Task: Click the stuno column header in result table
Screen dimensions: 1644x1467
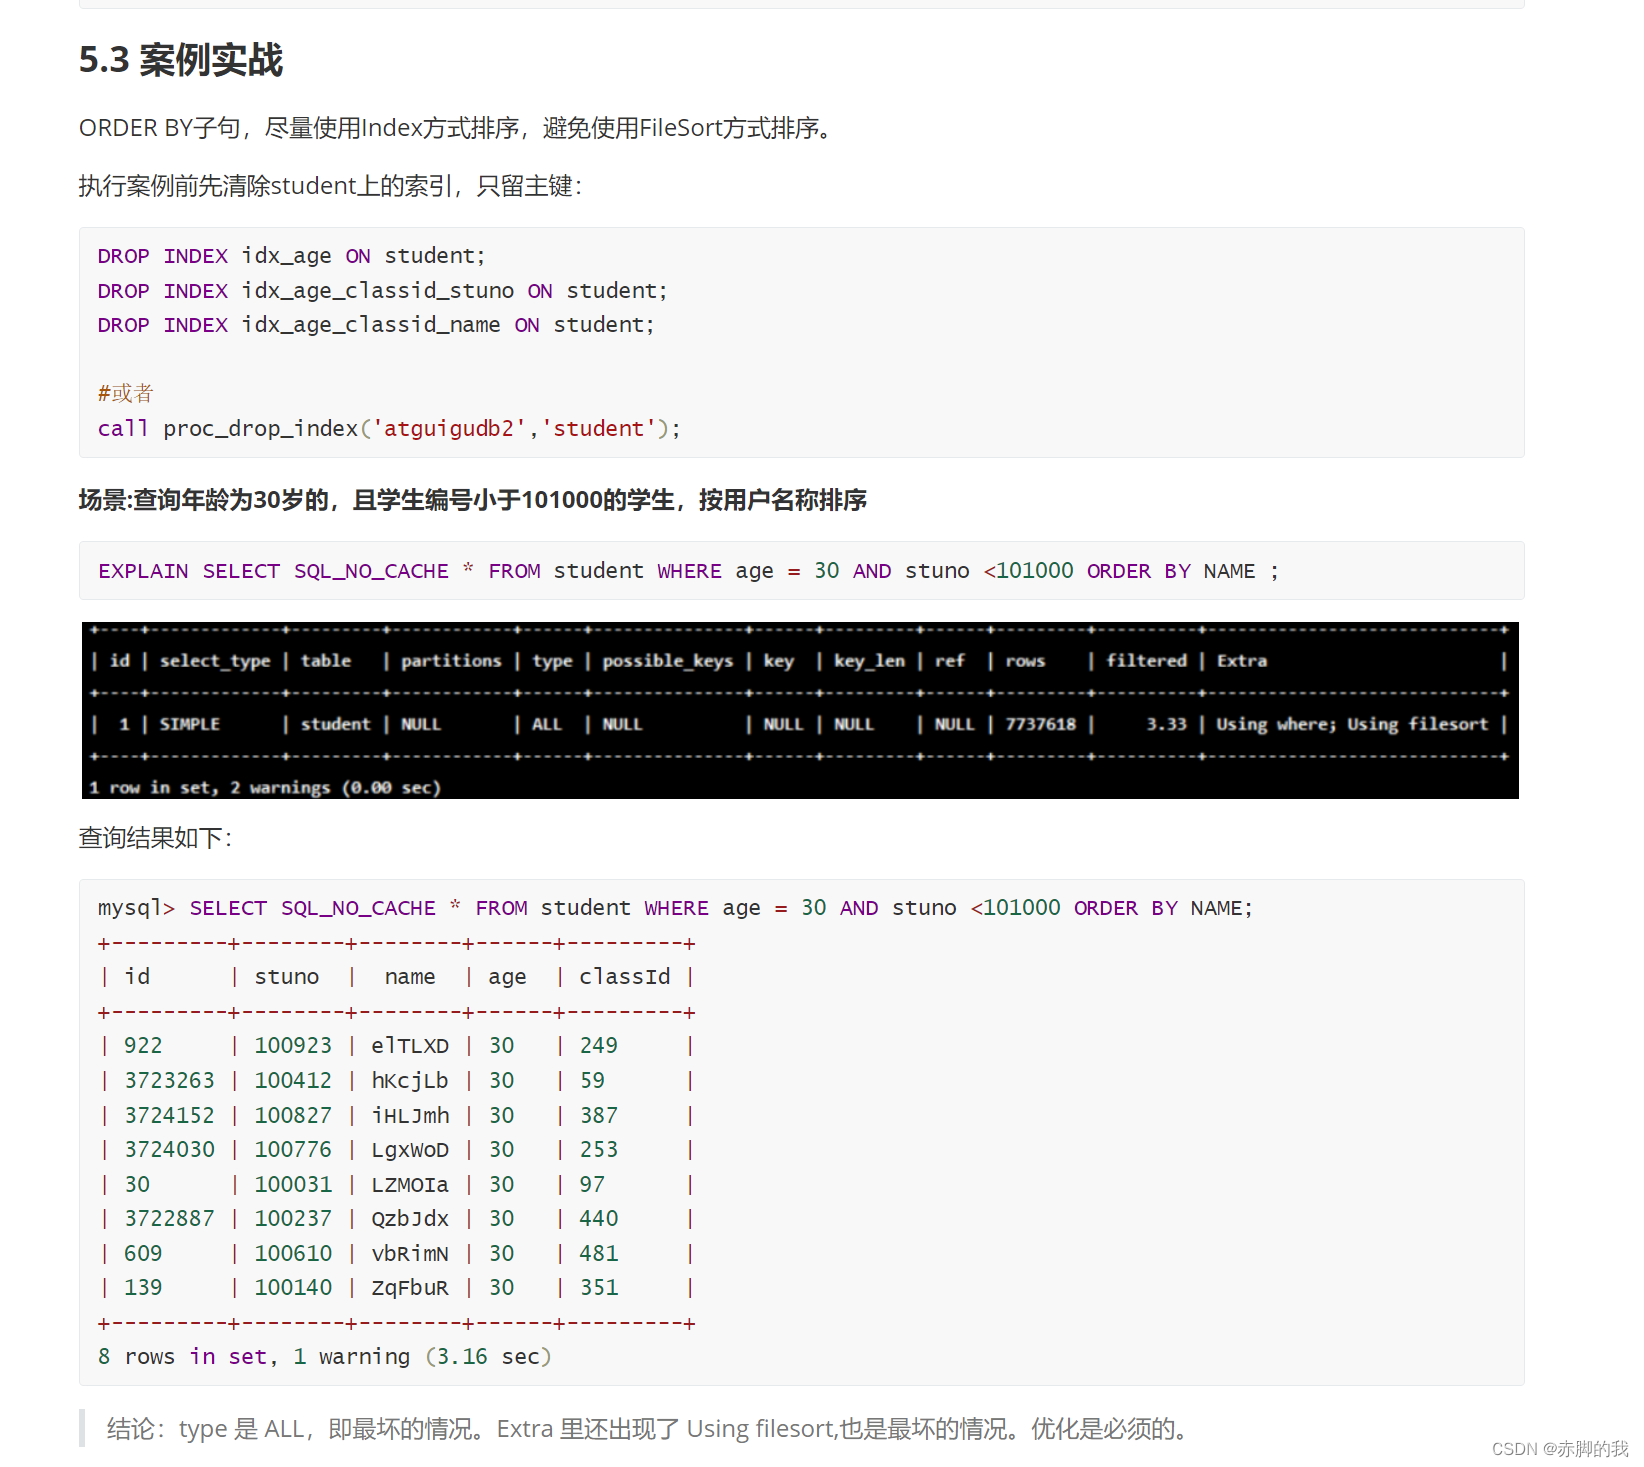Action: tap(287, 977)
